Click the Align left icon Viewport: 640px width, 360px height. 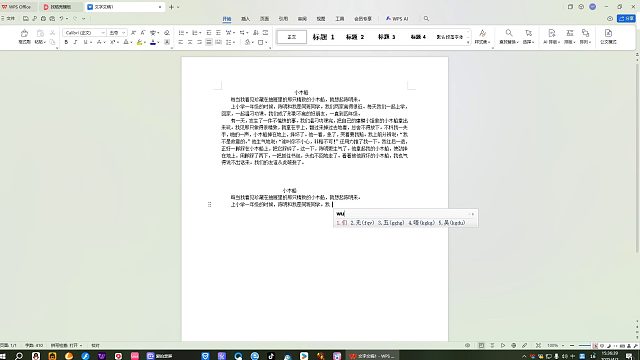pyautogui.click(x=180, y=42)
